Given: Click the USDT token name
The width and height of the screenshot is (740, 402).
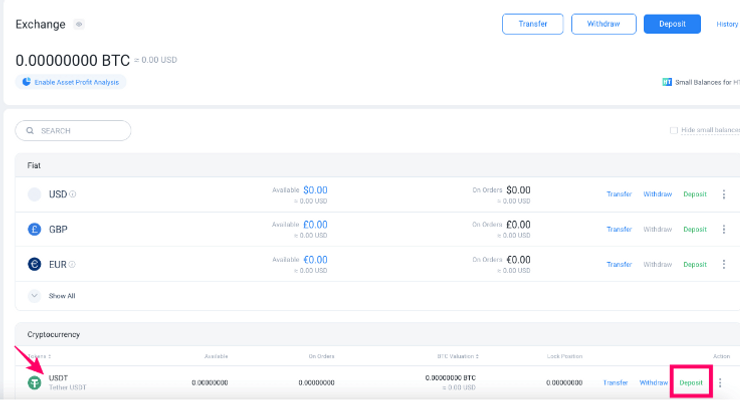Looking at the screenshot, I should 59,378.
